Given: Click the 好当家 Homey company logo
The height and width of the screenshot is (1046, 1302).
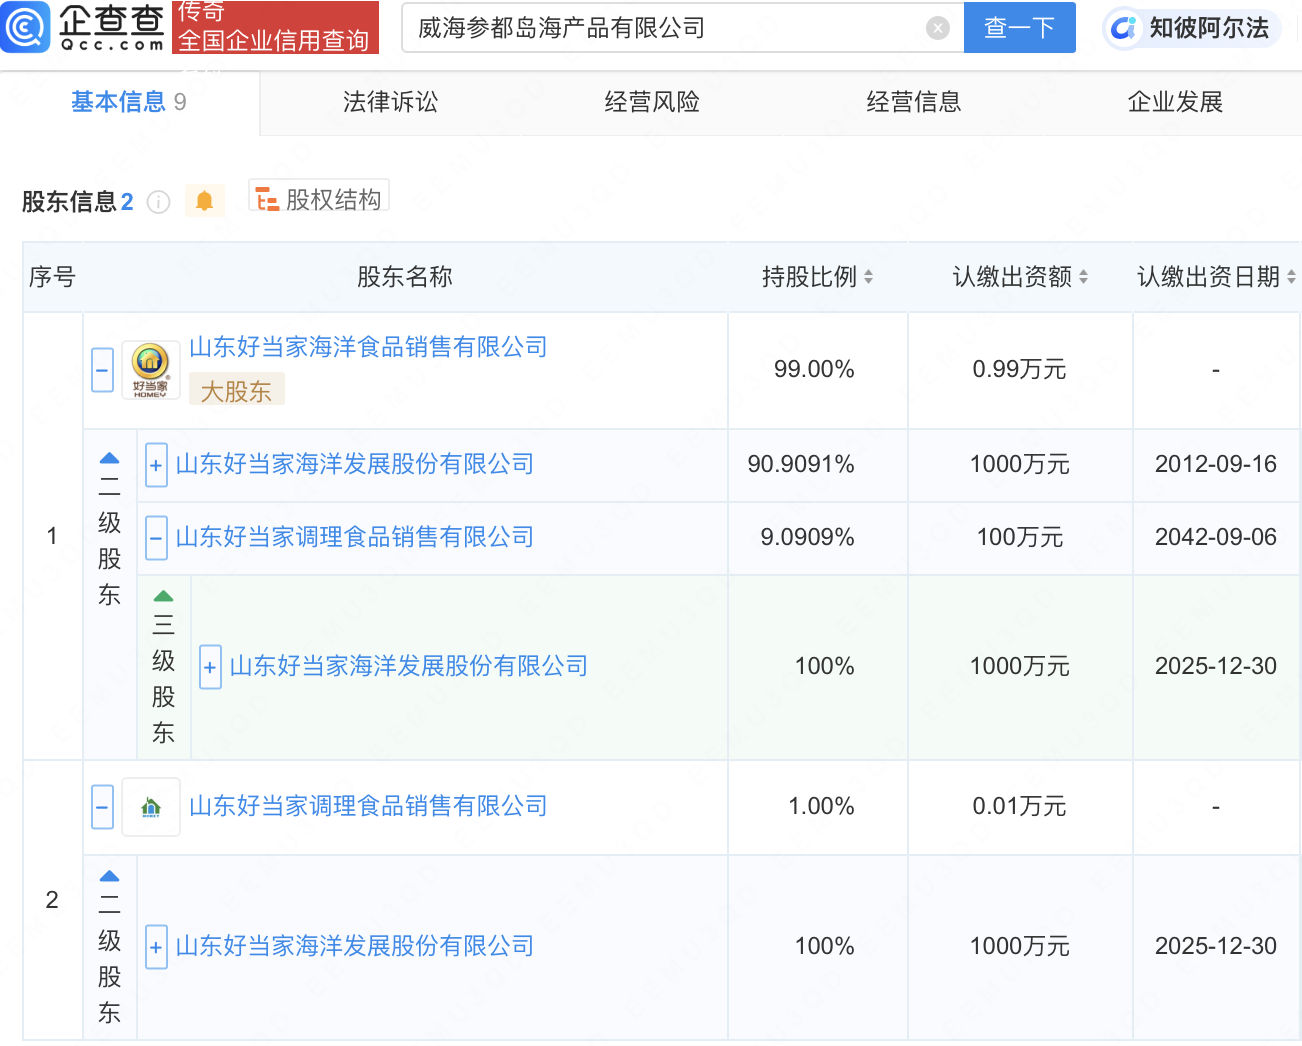Looking at the screenshot, I should pos(150,370).
